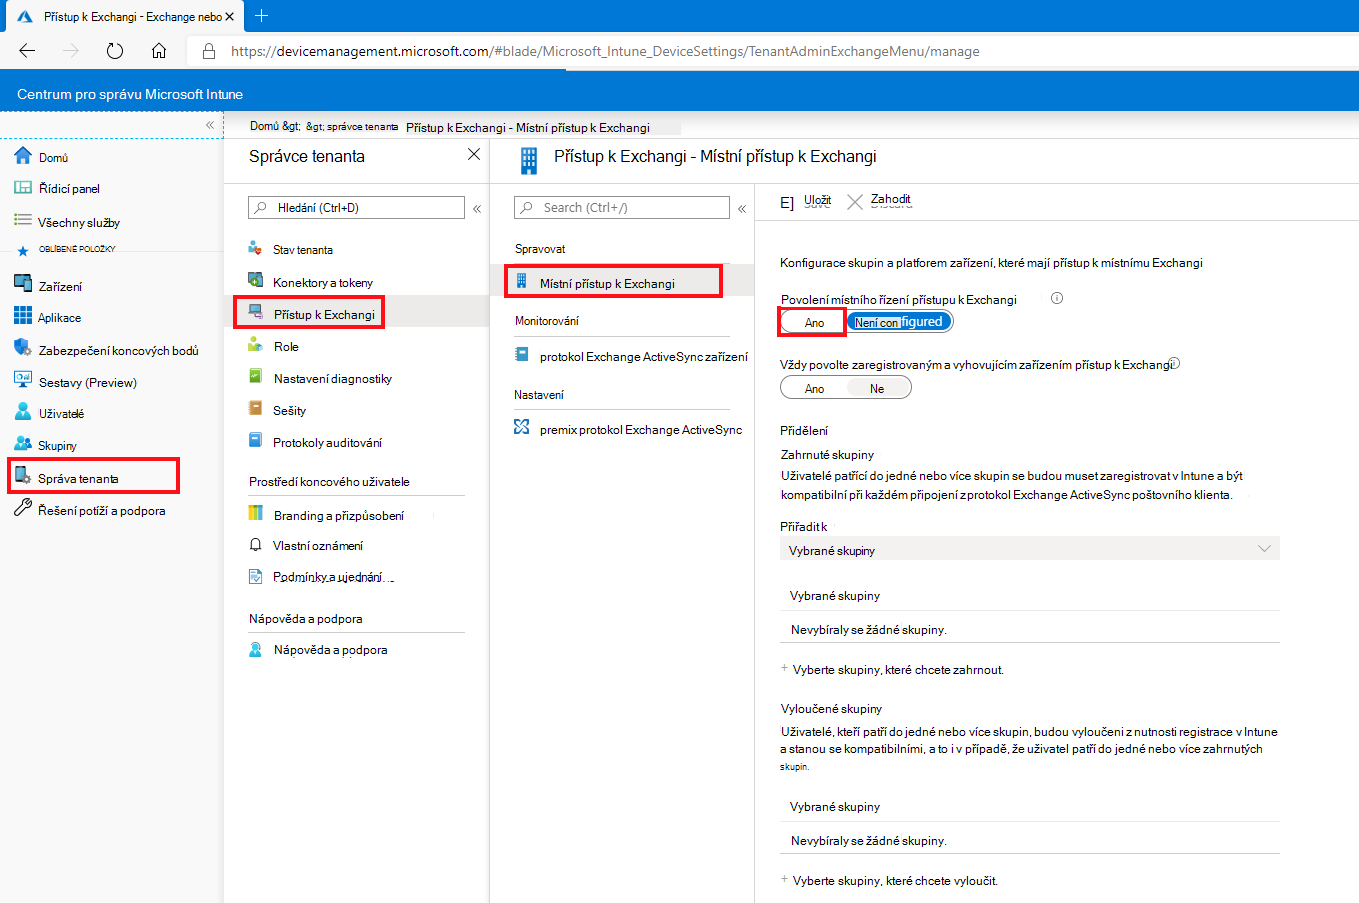Screen dimensions: 1359x903
Task: Click the Skupiny people icon
Action: click(23, 444)
